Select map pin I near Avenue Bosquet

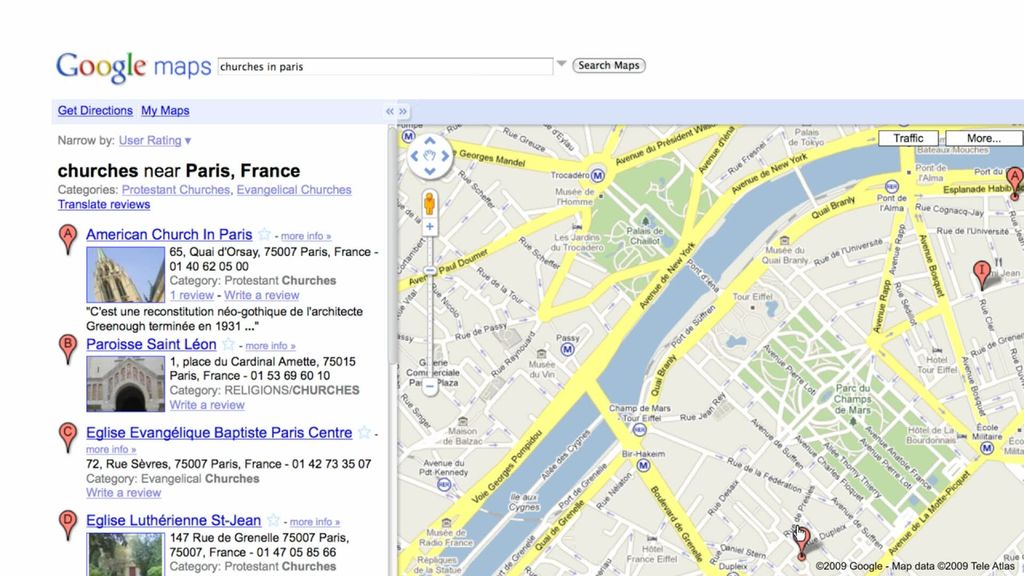point(982,274)
